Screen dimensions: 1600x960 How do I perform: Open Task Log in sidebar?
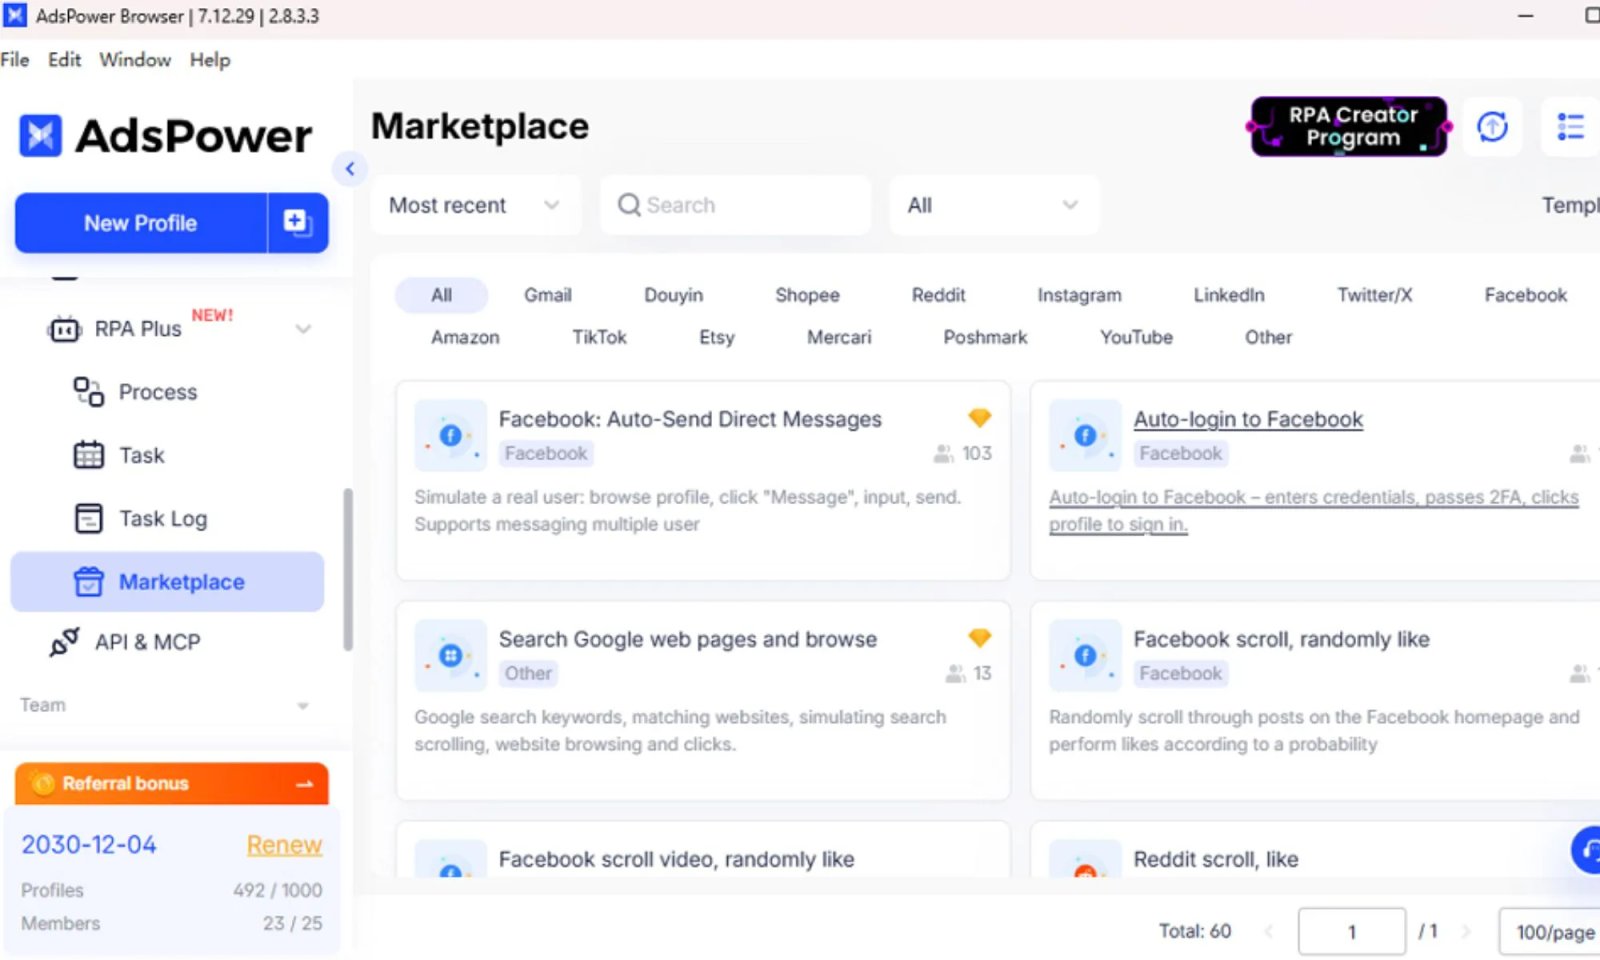pos(162,518)
